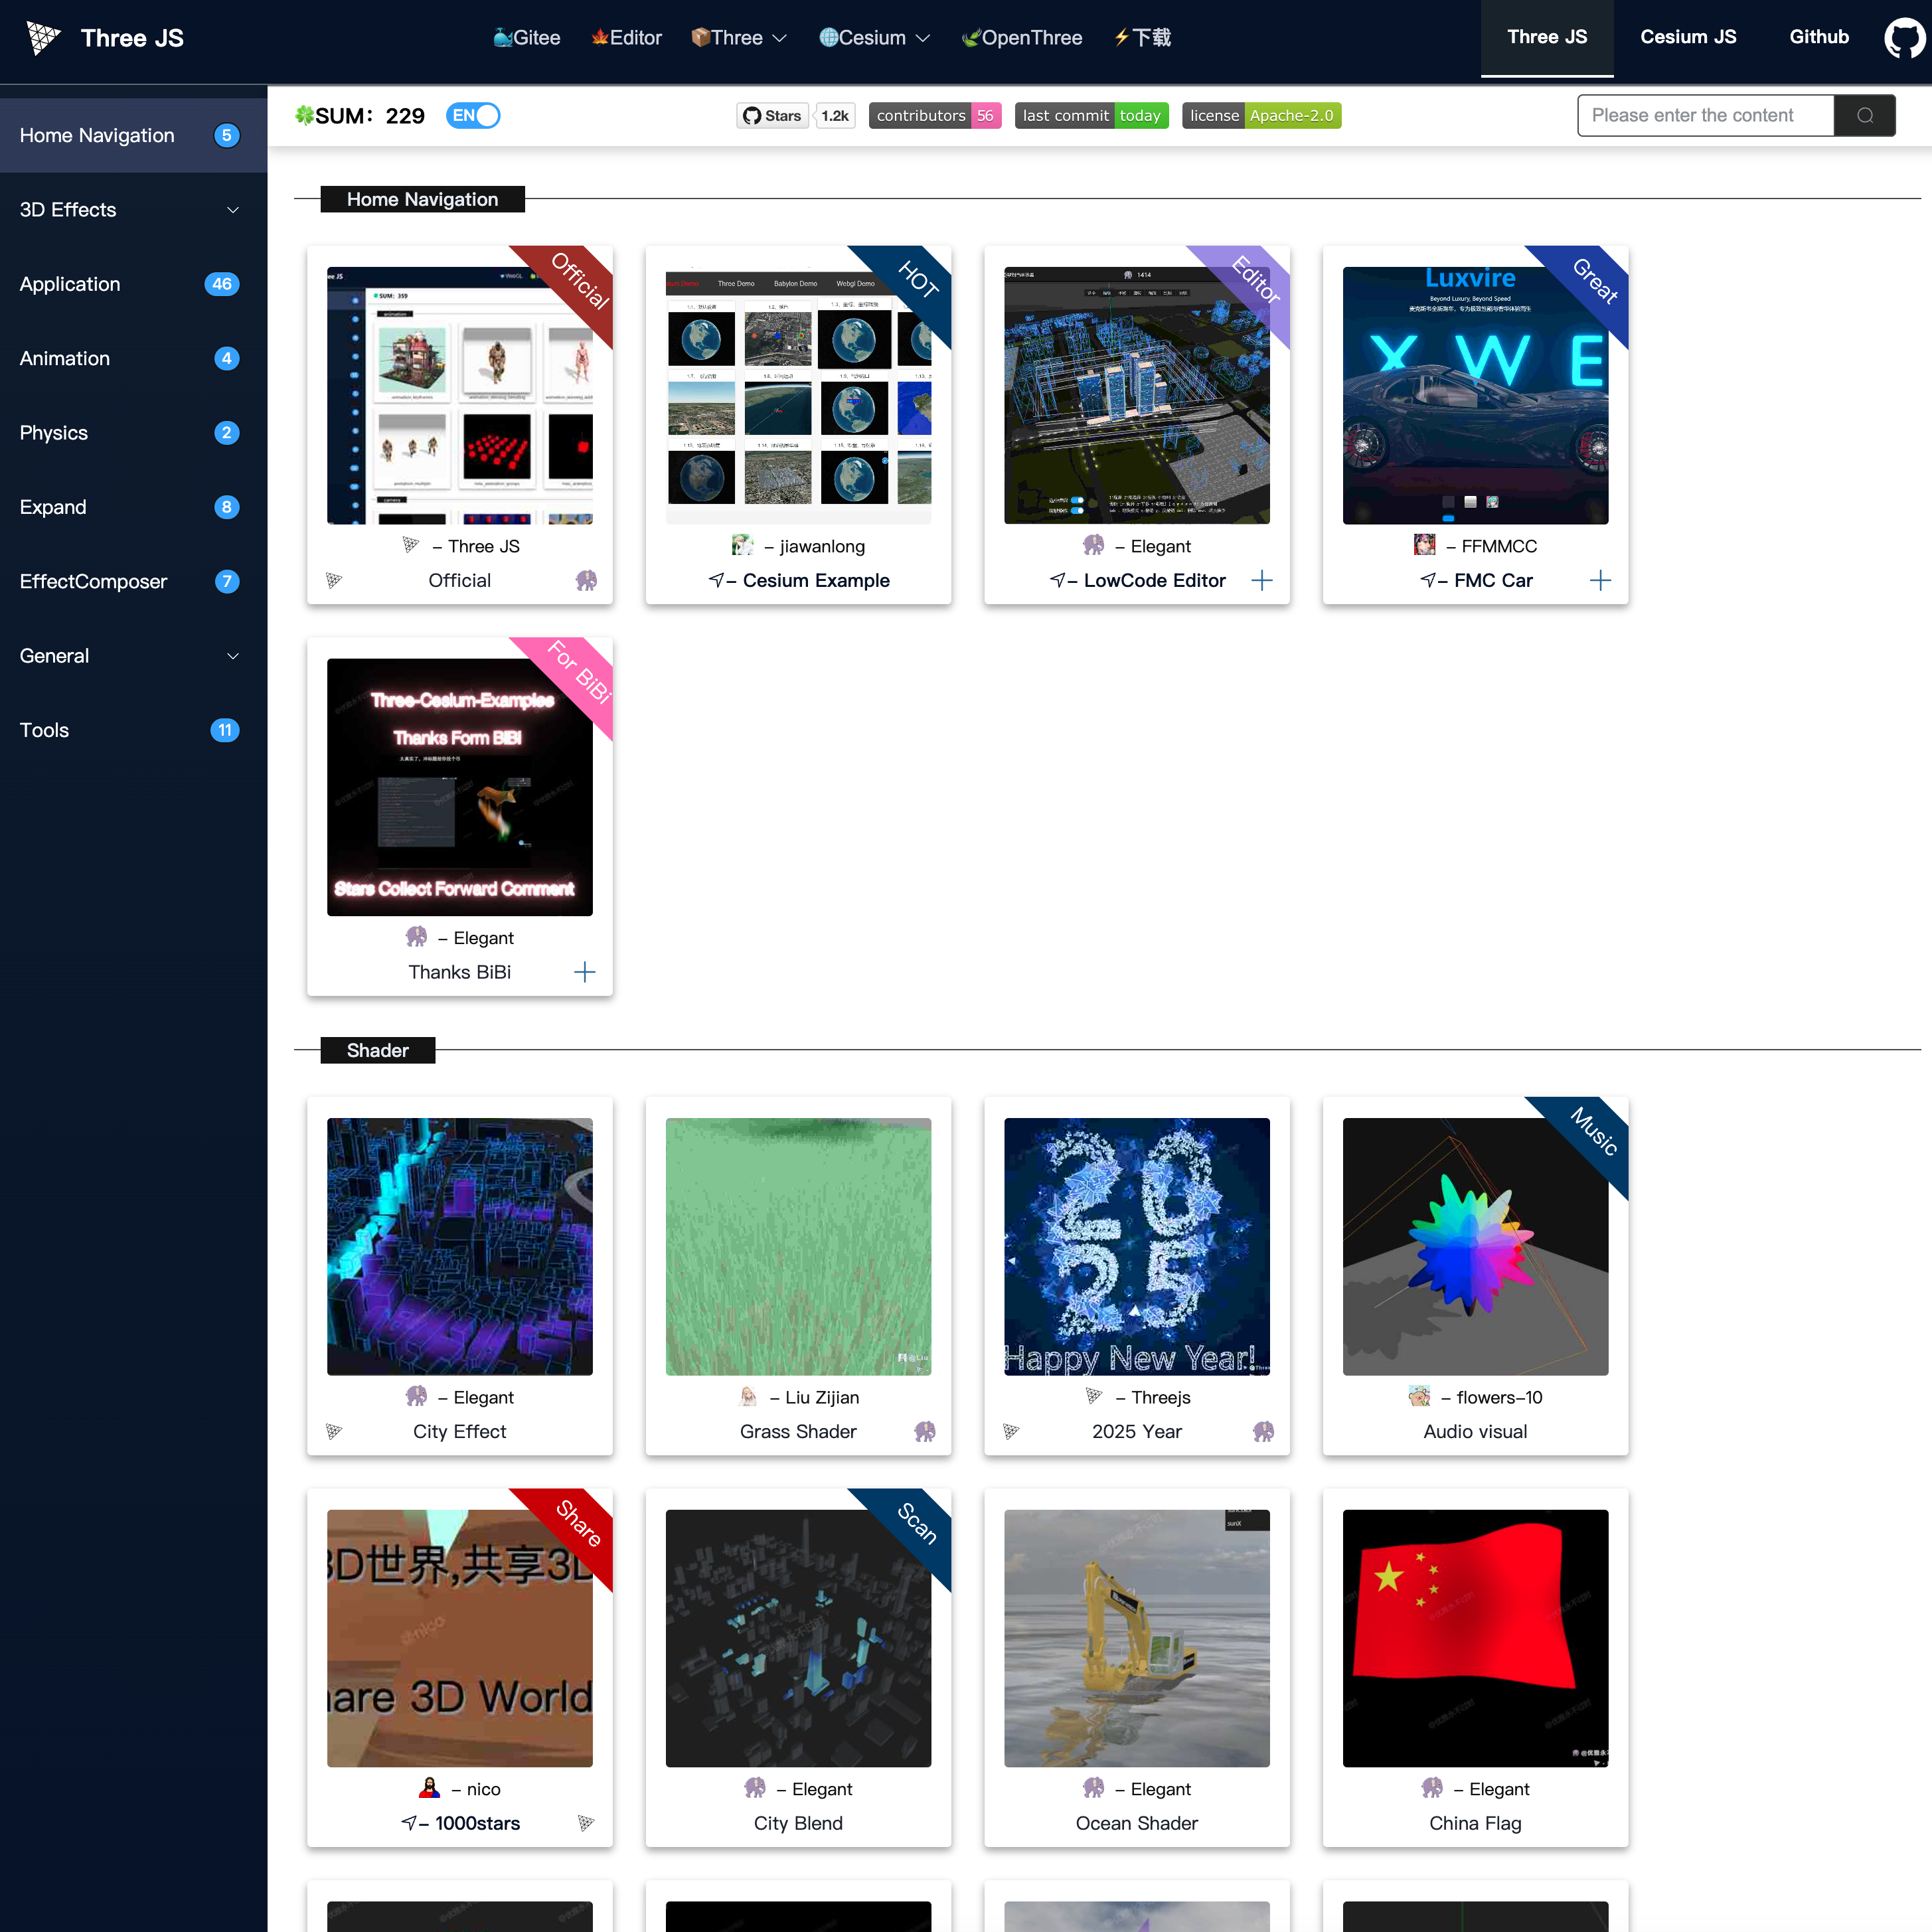Click flowers-10 author avatar icon
This screenshot has width=1932, height=1932.
click(x=1419, y=1396)
